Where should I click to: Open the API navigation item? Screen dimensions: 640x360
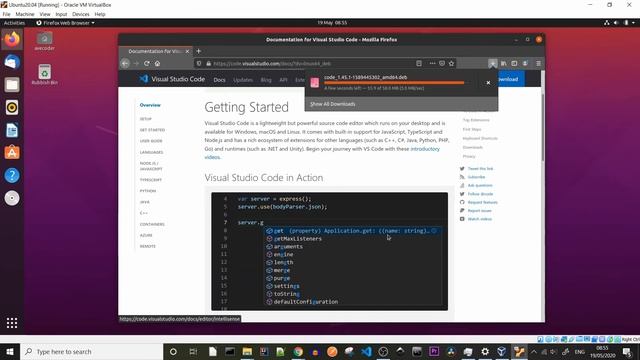coord(283,80)
